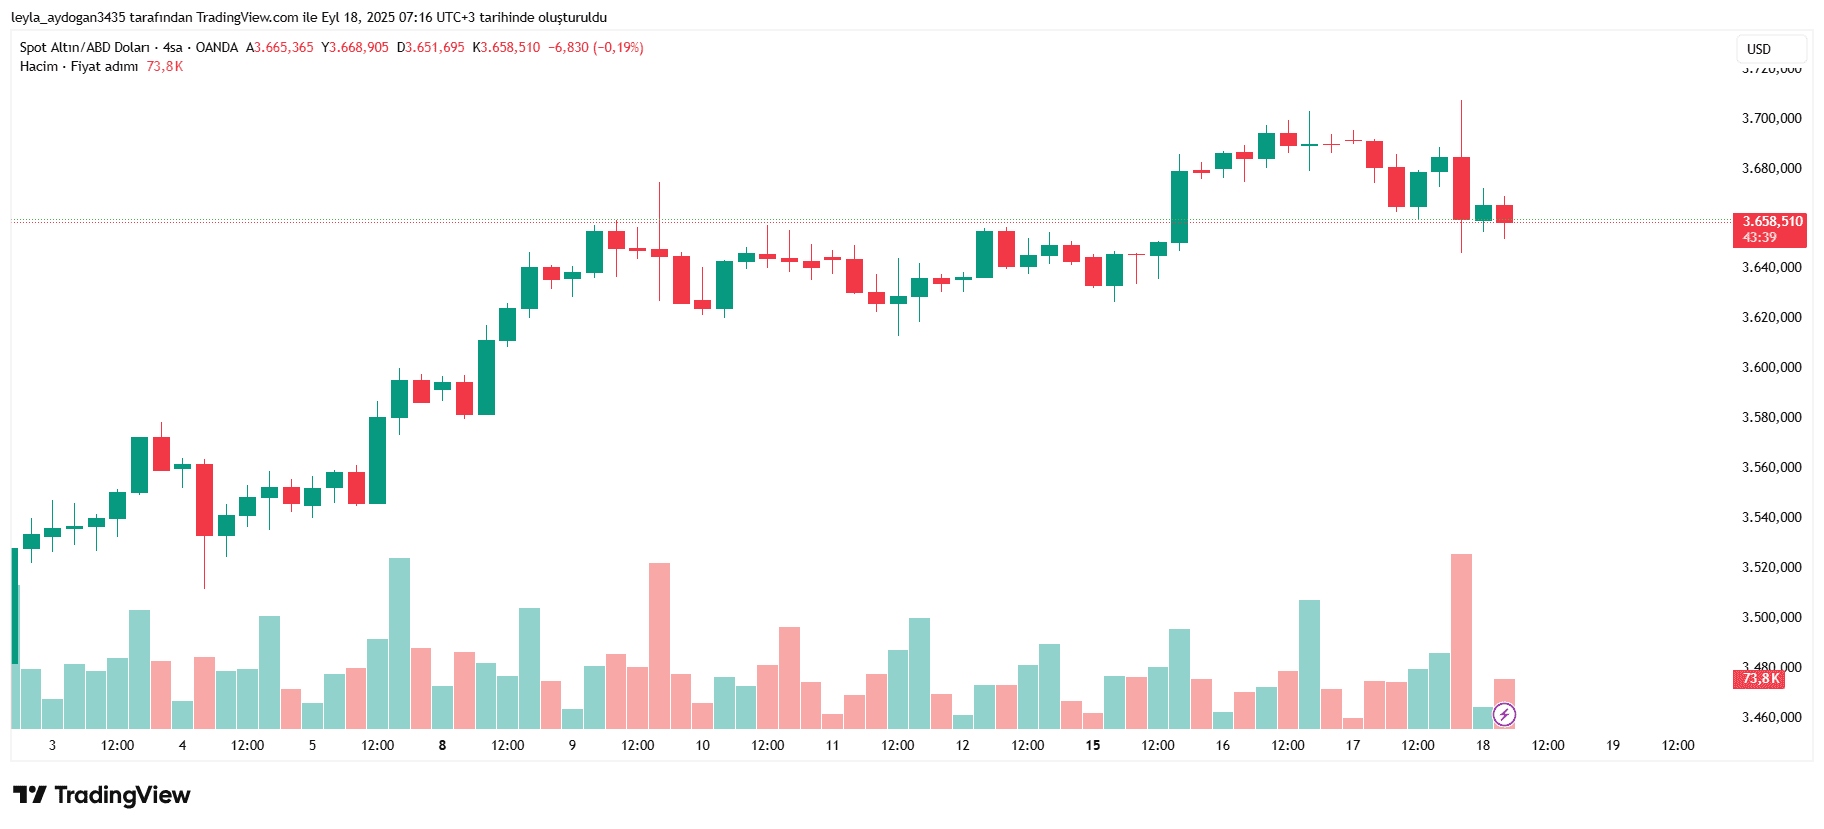Image resolution: width=1824 pixels, height=829 pixels.
Task: Click the closing value K3.658,510 in header
Action: (506, 47)
